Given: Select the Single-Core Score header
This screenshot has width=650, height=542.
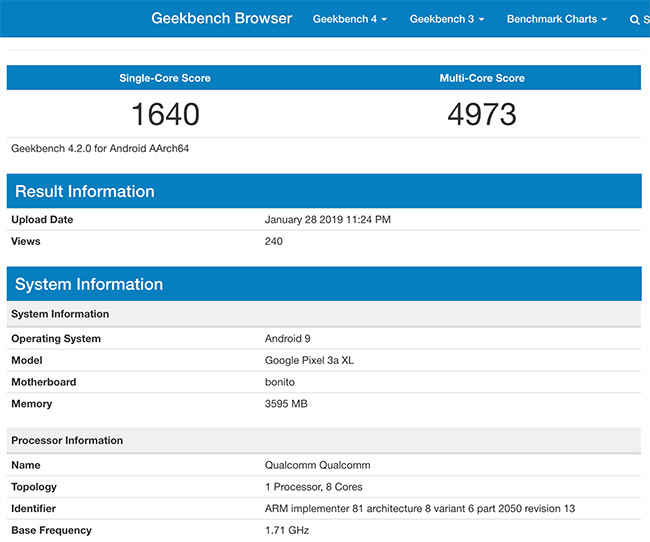Looking at the screenshot, I should 165,78.
